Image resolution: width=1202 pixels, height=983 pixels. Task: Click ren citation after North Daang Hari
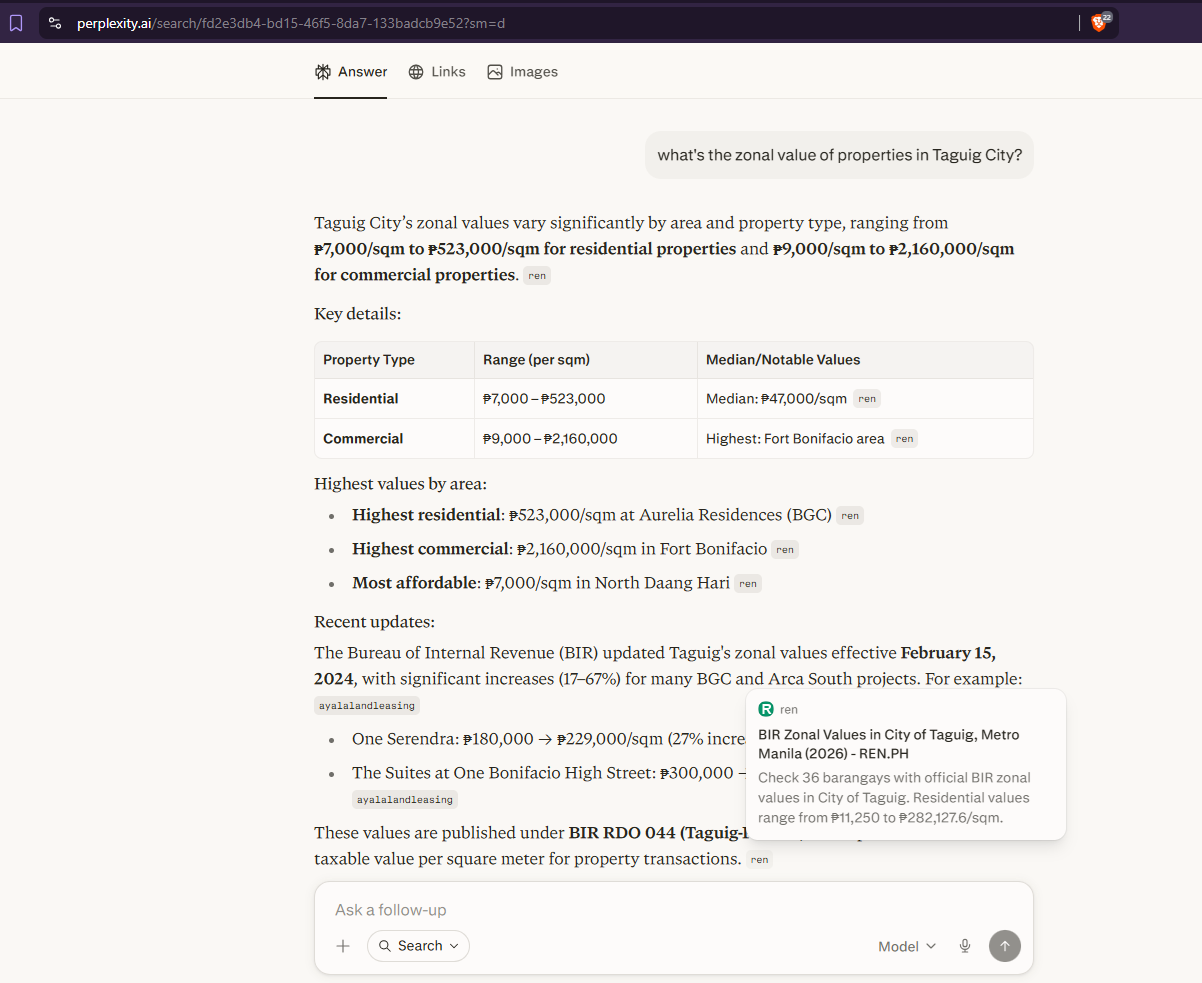[748, 584]
